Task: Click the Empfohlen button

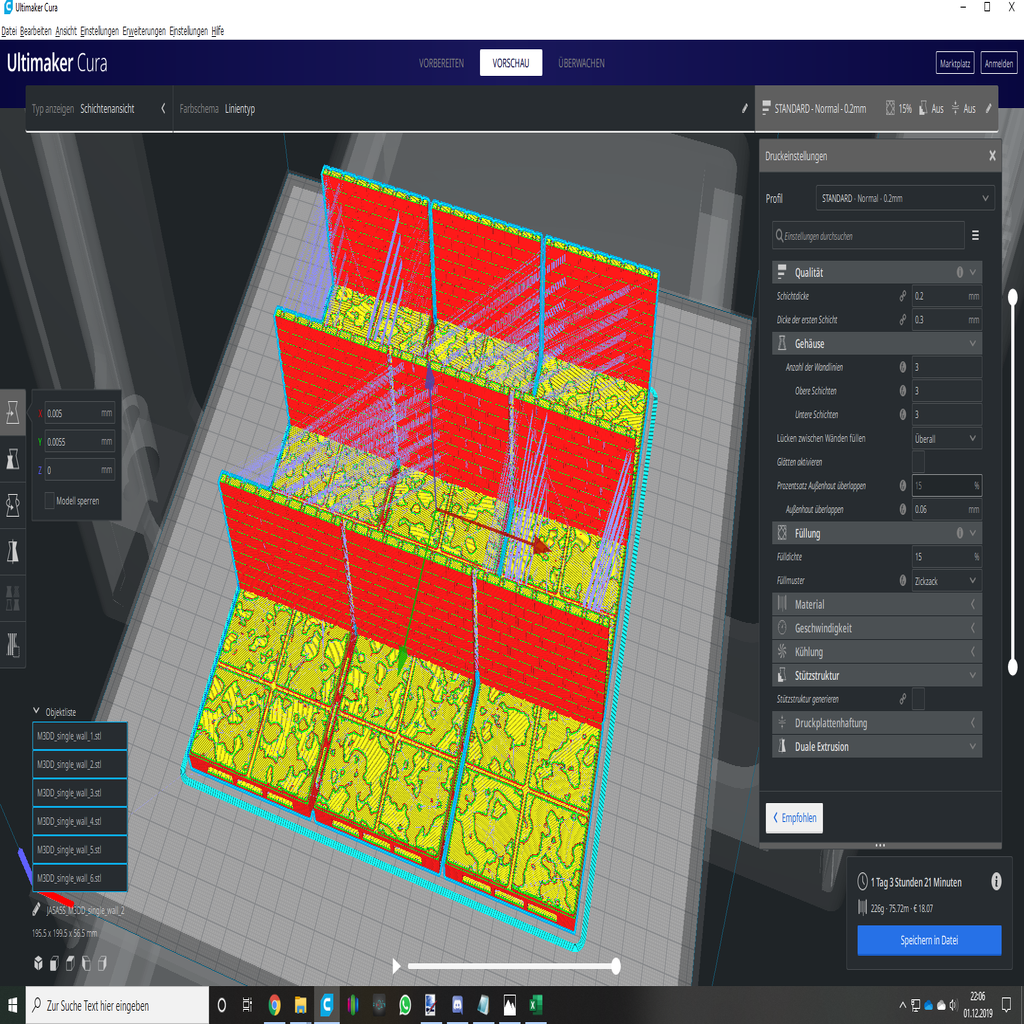Action: pos(794,818)
